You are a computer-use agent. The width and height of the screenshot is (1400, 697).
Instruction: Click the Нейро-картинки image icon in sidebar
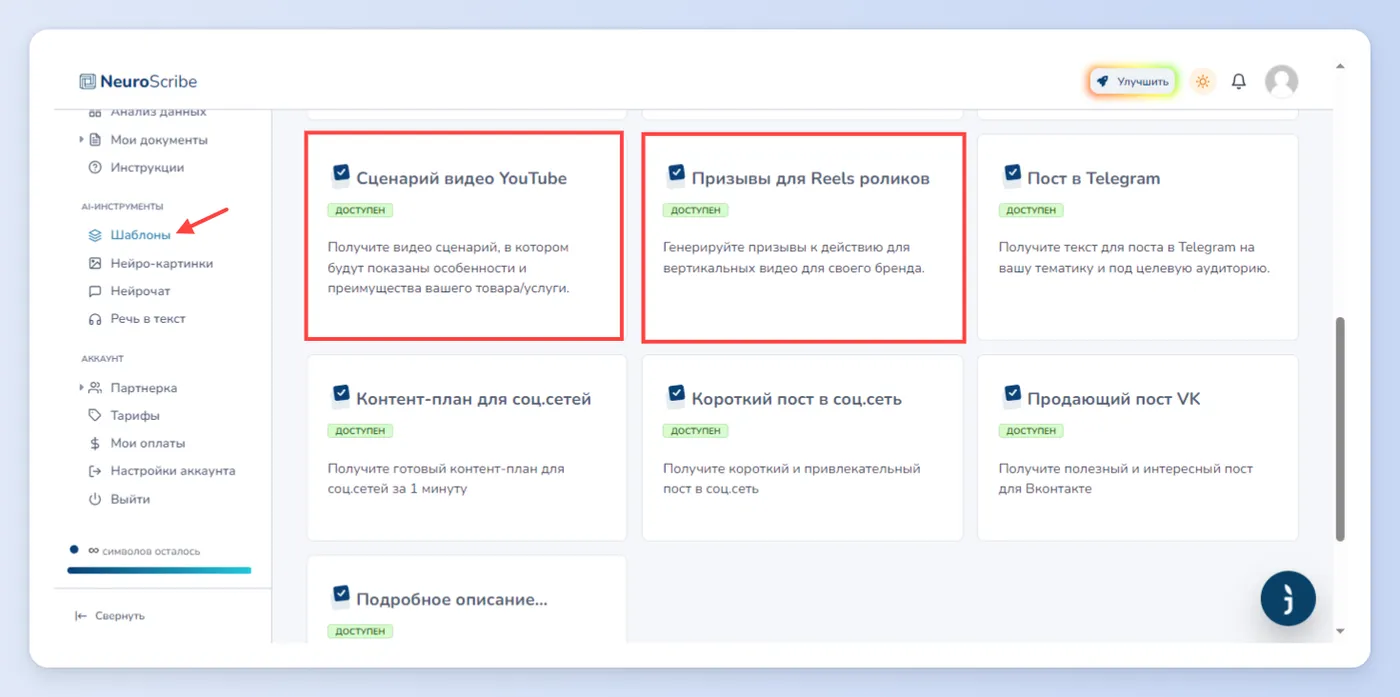95,263
